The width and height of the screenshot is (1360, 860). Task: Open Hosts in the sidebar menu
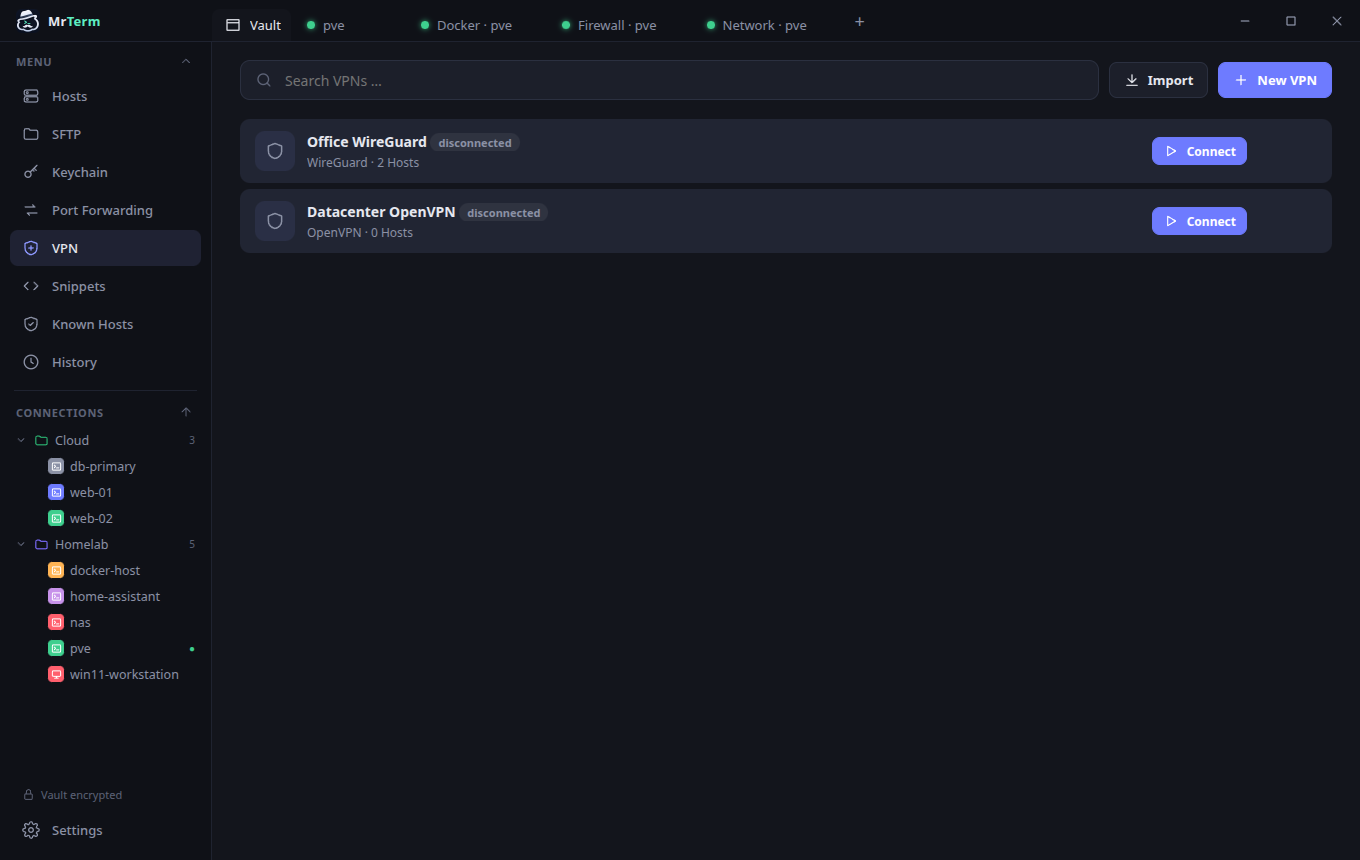[x=105, y=96]
